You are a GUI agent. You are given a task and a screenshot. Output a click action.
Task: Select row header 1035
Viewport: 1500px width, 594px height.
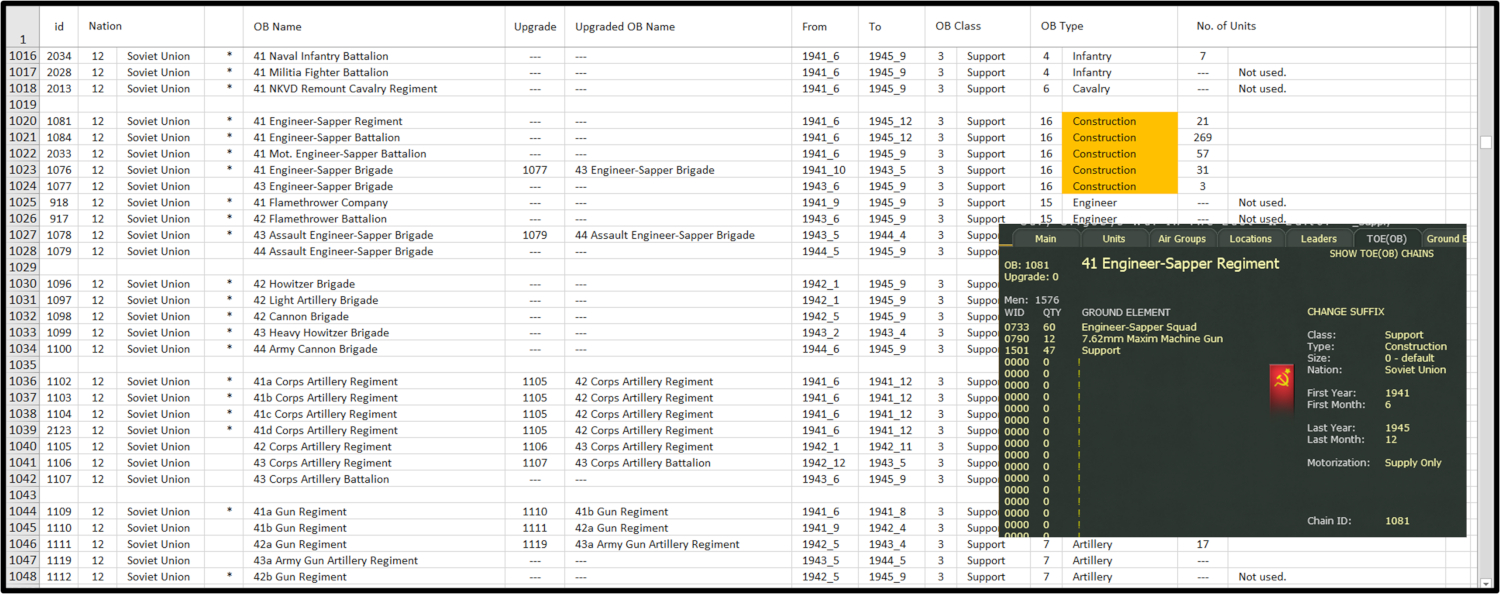point(22,365)
